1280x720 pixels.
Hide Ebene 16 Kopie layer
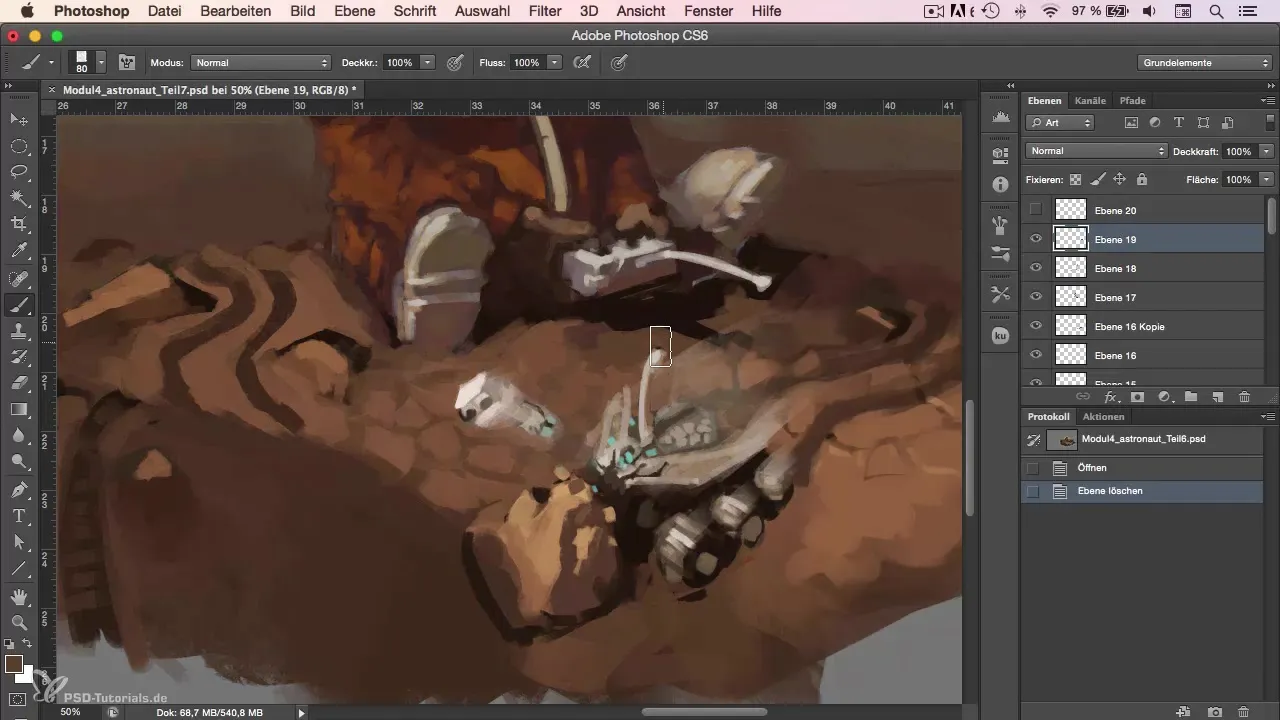click(x=1035, y=326)
